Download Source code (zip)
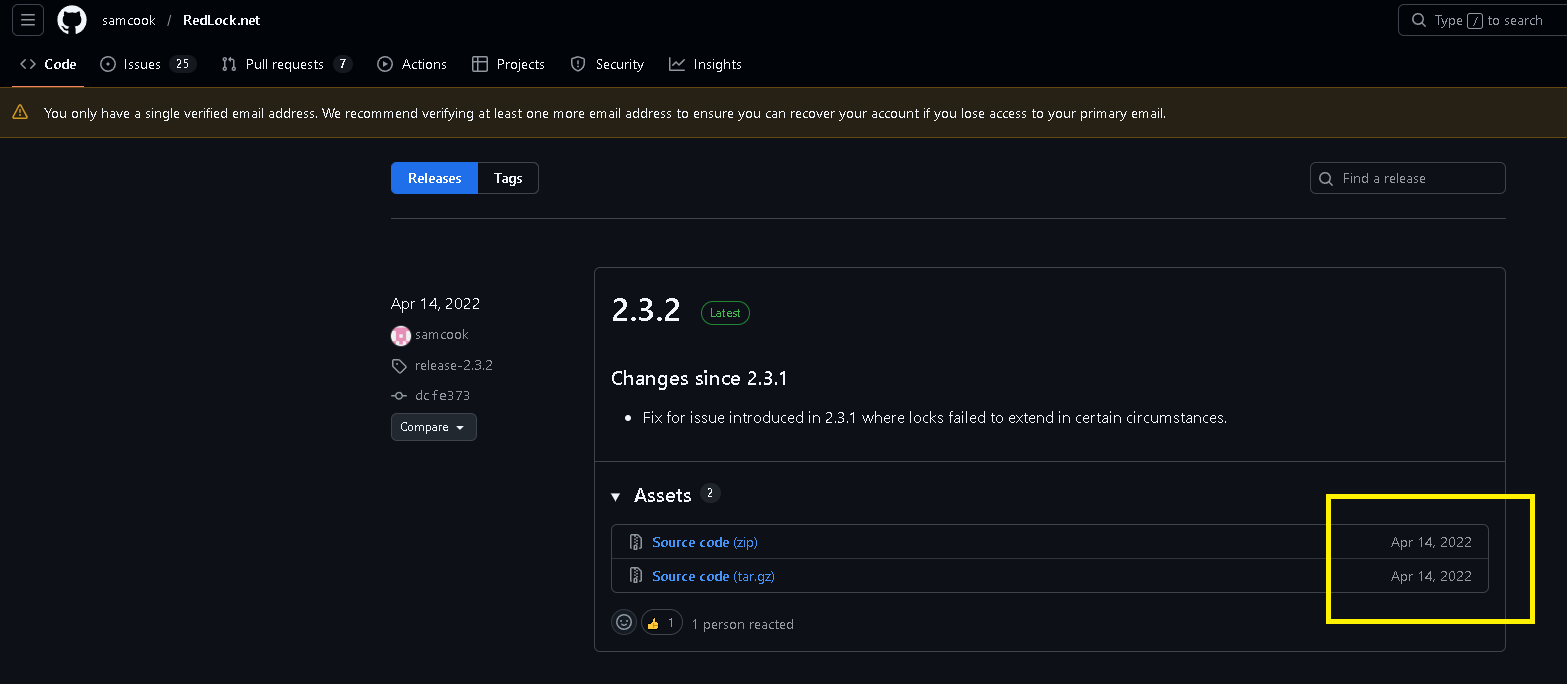 click(704, 542)
